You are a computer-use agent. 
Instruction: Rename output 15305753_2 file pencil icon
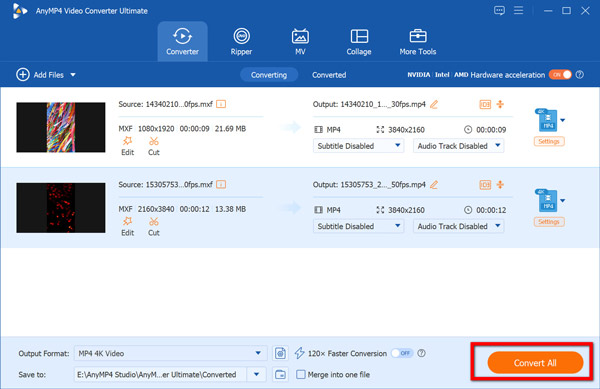point(434,184)
